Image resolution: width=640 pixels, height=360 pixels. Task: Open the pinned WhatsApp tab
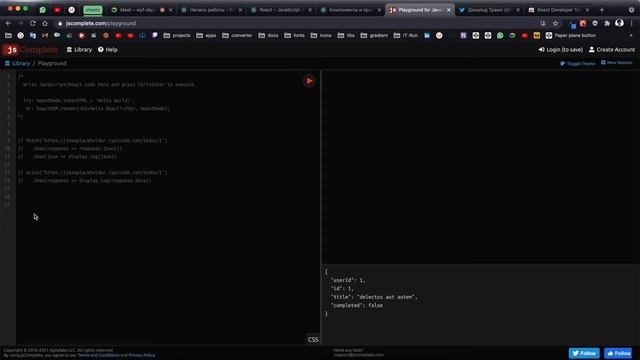[x=42, y=10]
